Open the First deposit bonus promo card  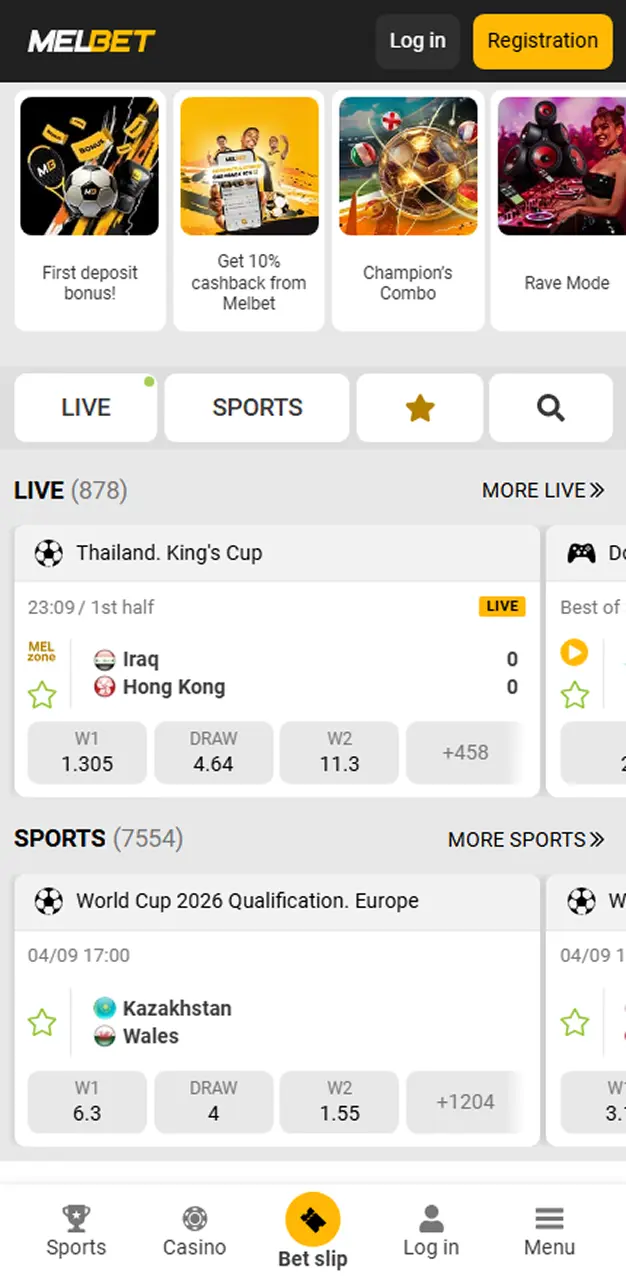tap(90, 210)
